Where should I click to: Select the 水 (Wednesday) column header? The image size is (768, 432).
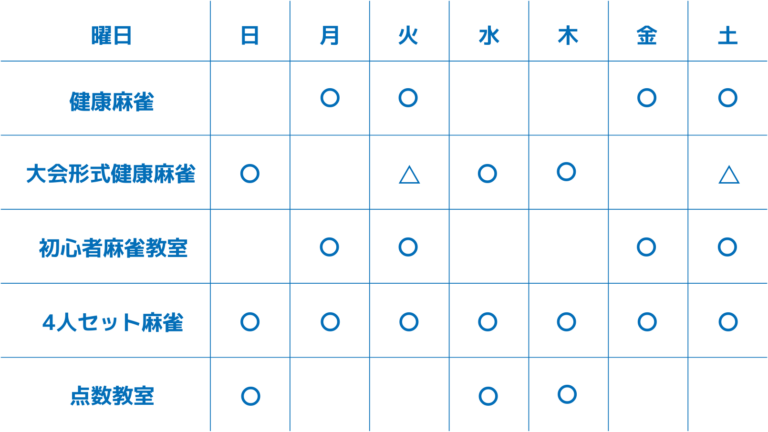coord(488,35)
